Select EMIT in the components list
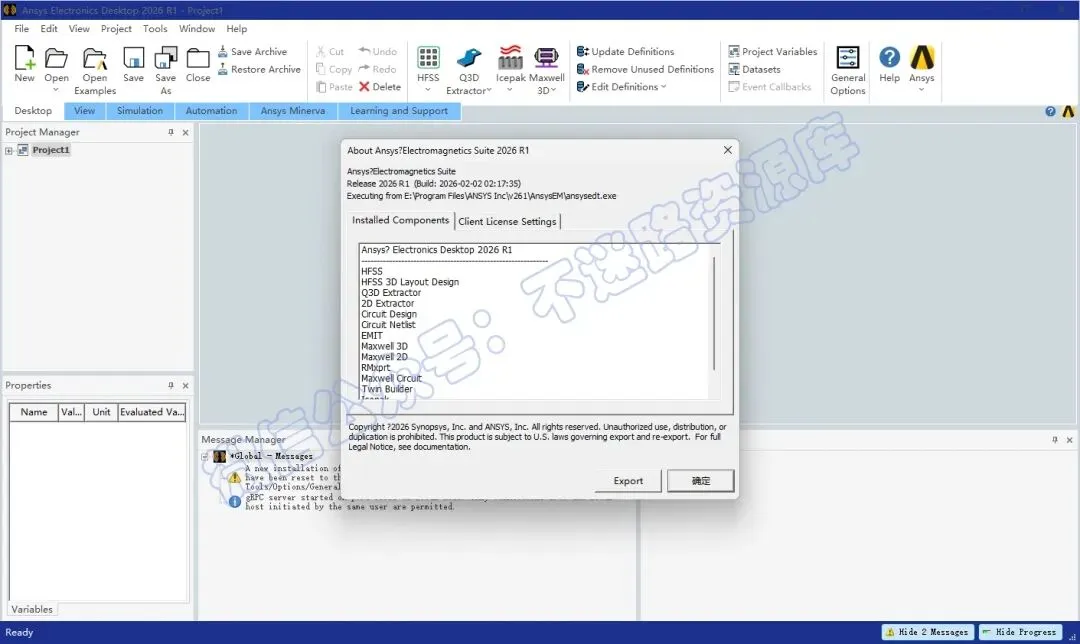The width and height of the screenshot is (1080, 644). [x=372, y=336]
